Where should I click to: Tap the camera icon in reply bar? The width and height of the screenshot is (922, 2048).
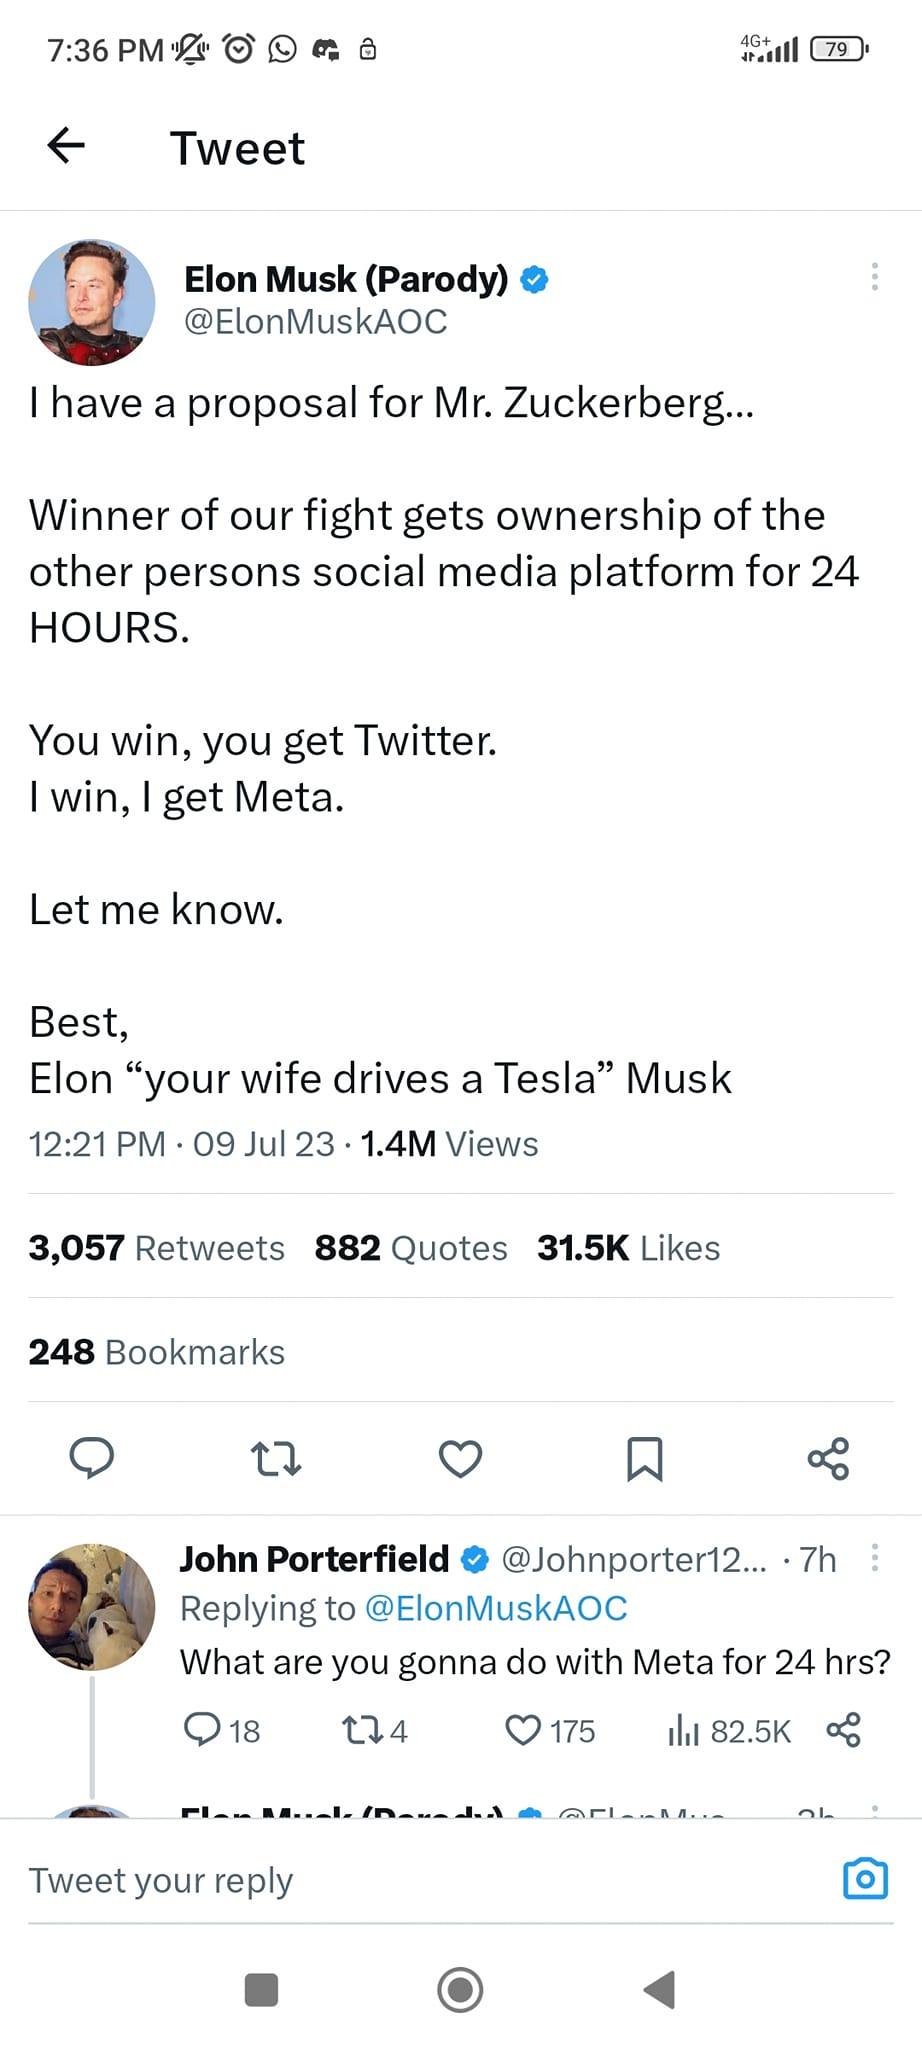click(x=865, y=1879)
